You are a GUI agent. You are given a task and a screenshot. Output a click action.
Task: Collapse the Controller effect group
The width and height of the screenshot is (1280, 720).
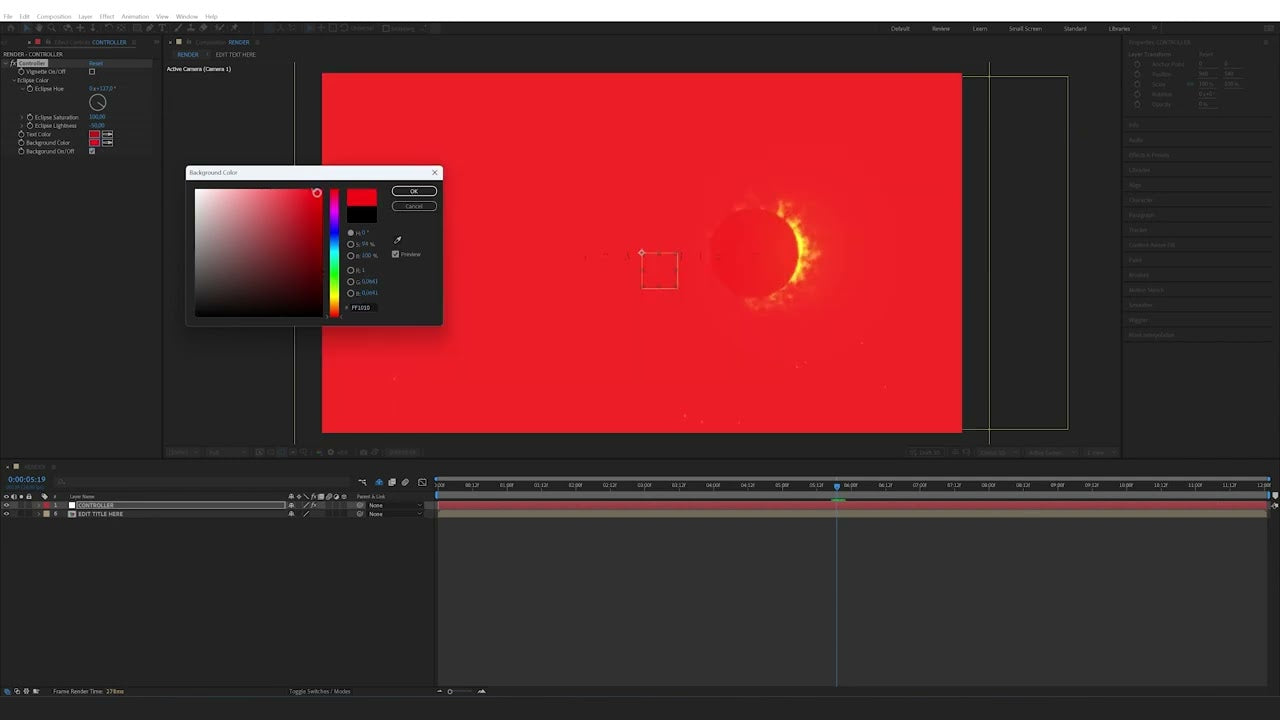pos(5,63)
